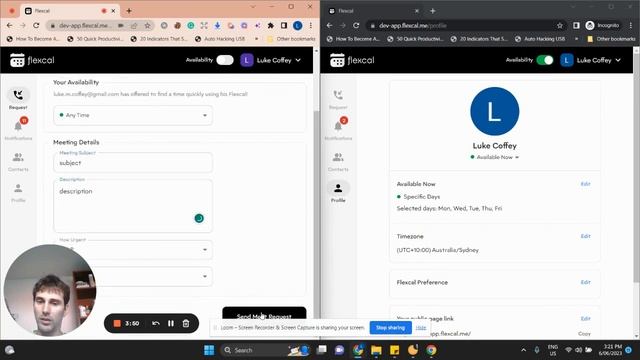Screen dimensions: 640x360
Task: Bookmark page with star in left window
Action: pyautogui.click(x=147, y=25)
